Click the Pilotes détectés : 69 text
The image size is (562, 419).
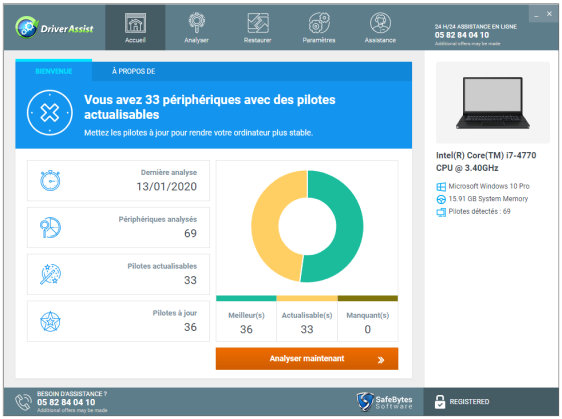click(x=479, y=211)
